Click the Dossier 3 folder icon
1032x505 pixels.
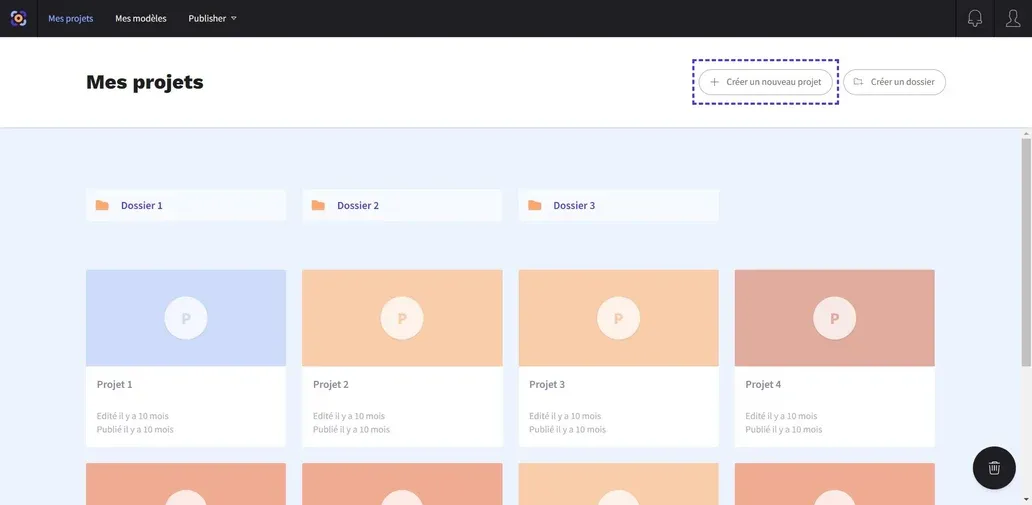click(534, 205)
